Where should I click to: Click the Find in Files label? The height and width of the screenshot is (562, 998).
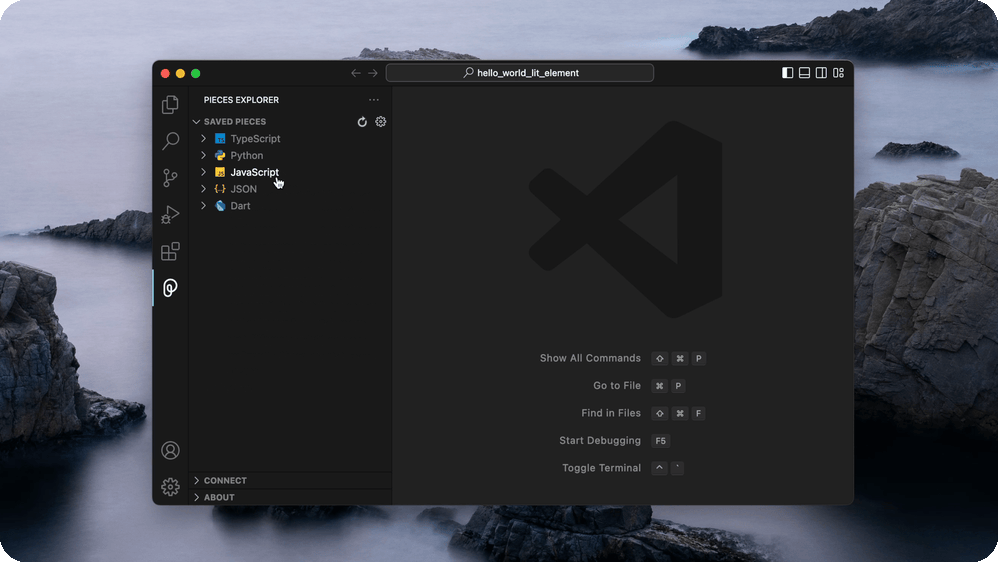coord(611,413)
